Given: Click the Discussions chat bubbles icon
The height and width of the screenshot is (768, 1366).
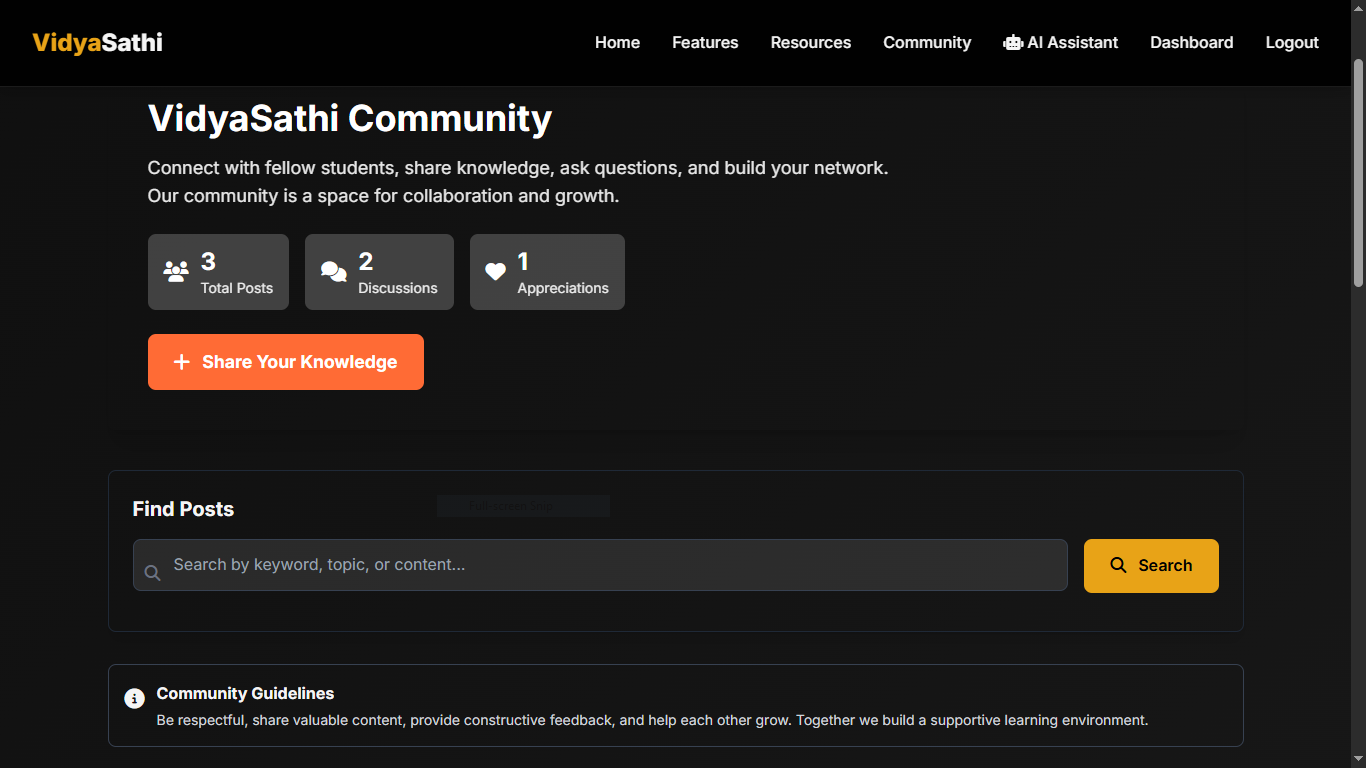Looking at the screenshot, I should click(x=334, y=271).
